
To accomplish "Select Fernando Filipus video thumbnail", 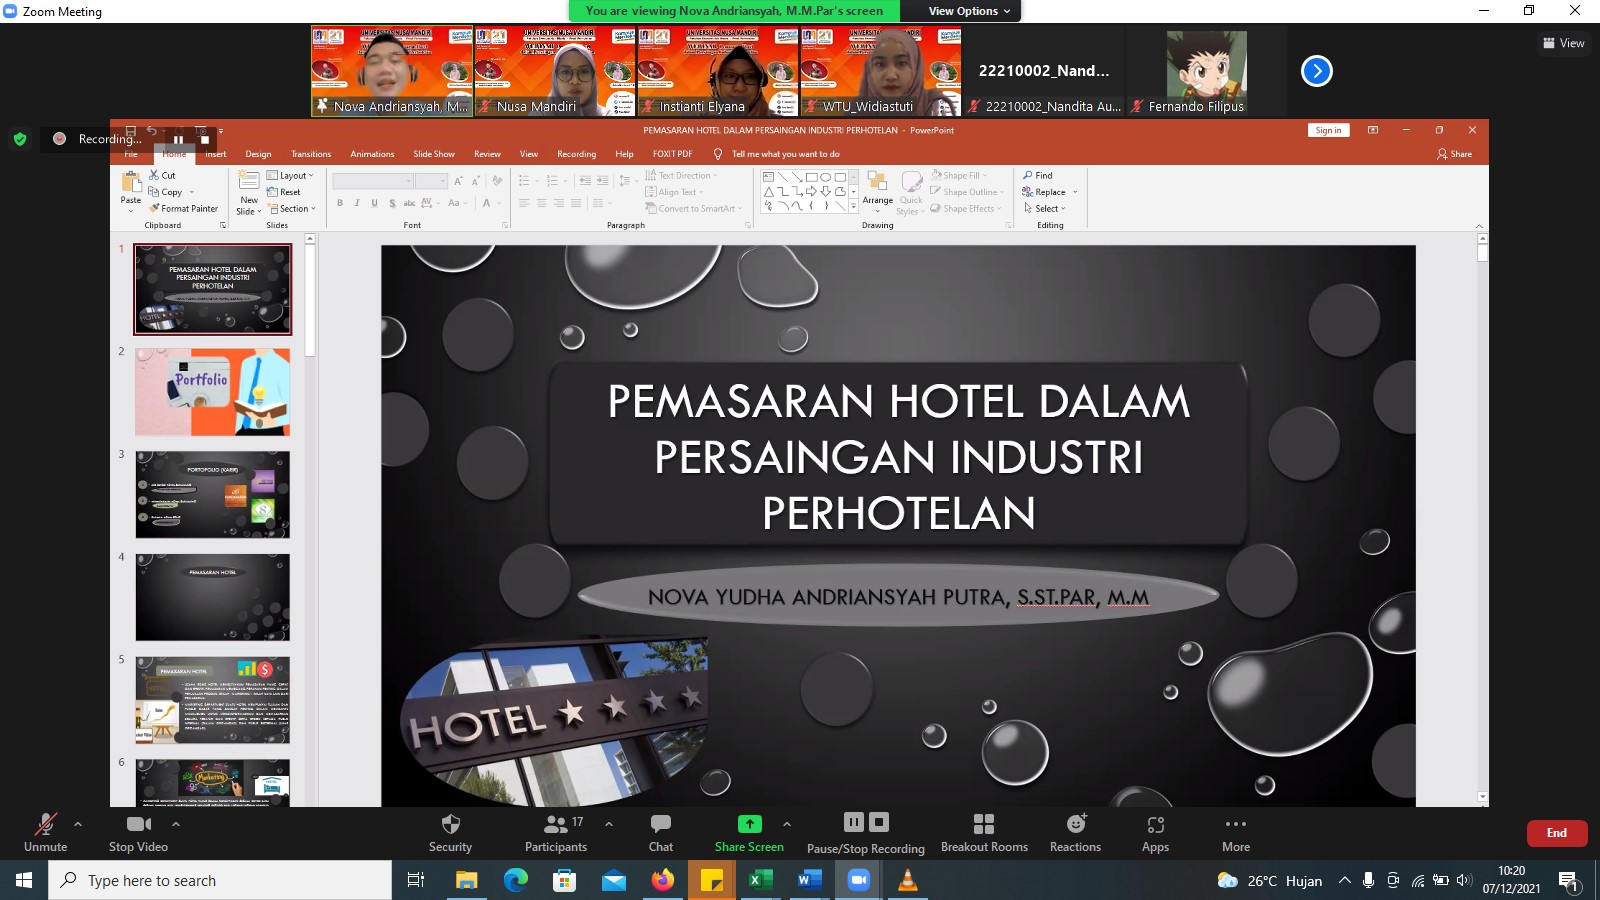I will pyautogui.click(x=1207, y=71).
